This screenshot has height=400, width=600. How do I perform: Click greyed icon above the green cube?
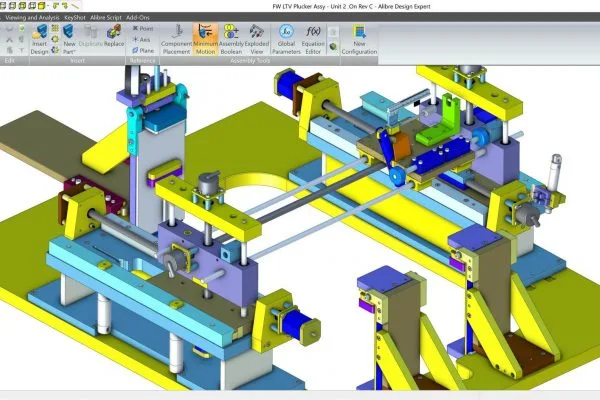pyautogui.click(x=333, y=32)
